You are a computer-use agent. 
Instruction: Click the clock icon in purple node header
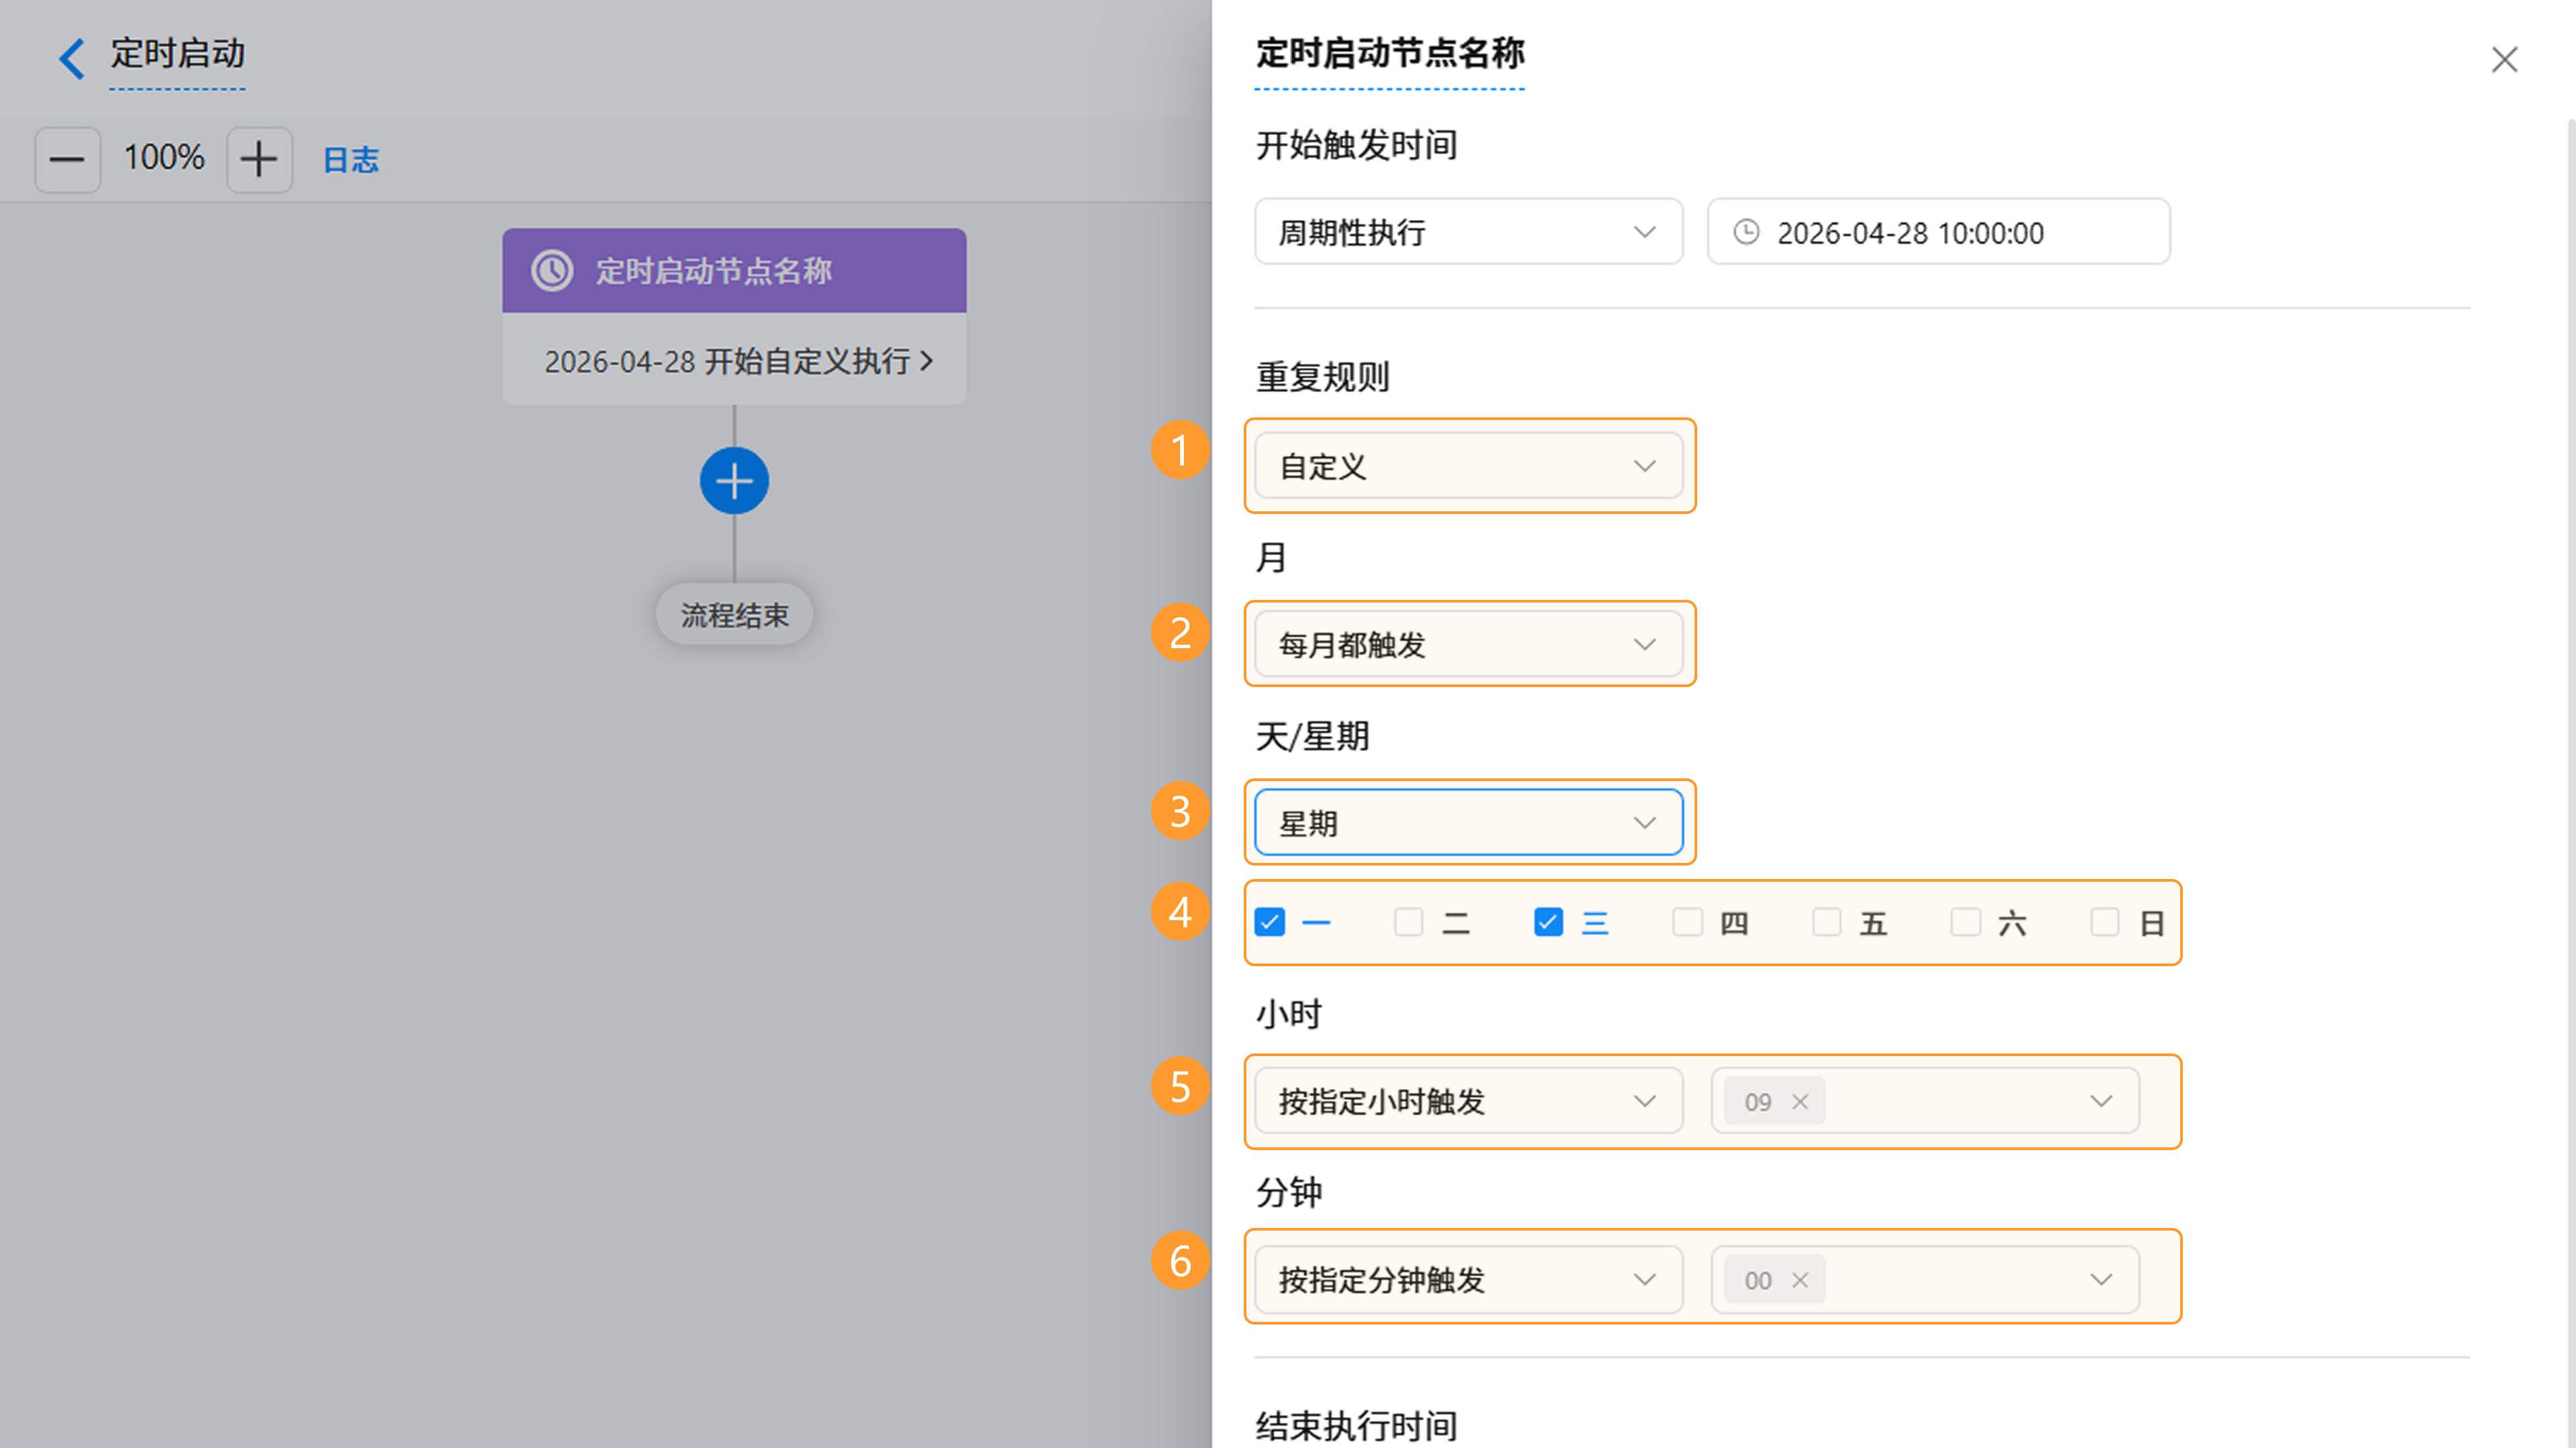[x=552, y=270]
